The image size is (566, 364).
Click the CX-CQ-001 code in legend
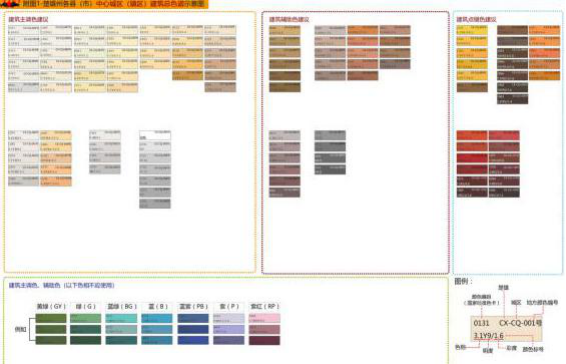tap(518, 323)
